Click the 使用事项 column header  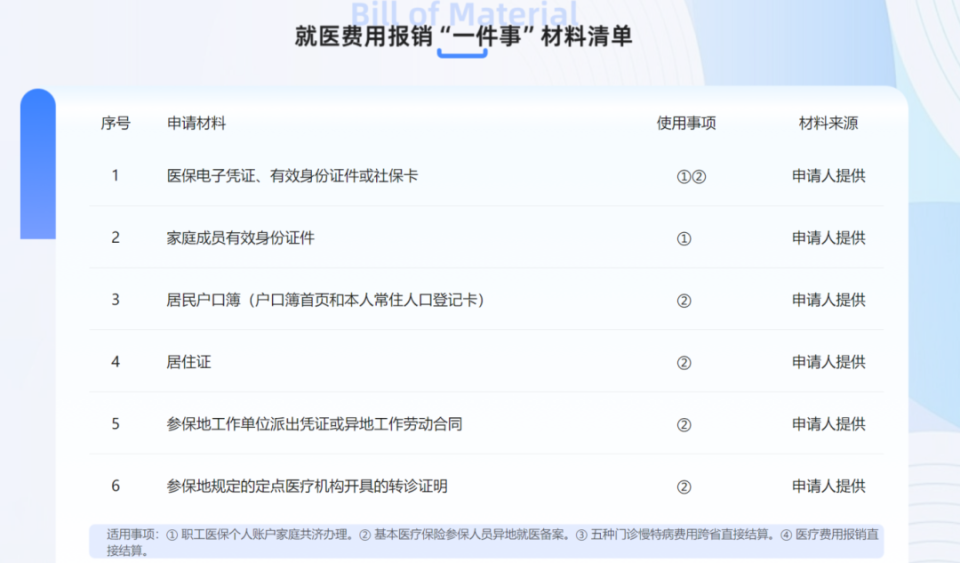(x=686, y=123)
